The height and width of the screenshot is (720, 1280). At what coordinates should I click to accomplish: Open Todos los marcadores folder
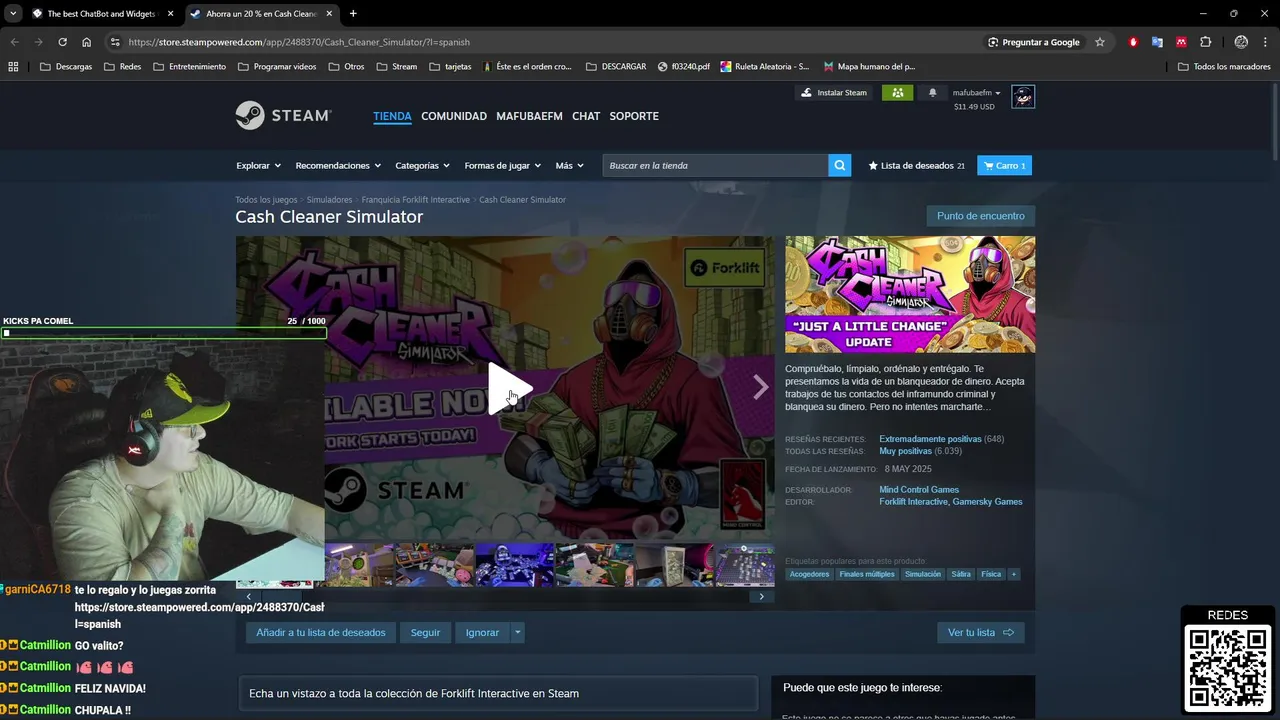click(1224, 67)
